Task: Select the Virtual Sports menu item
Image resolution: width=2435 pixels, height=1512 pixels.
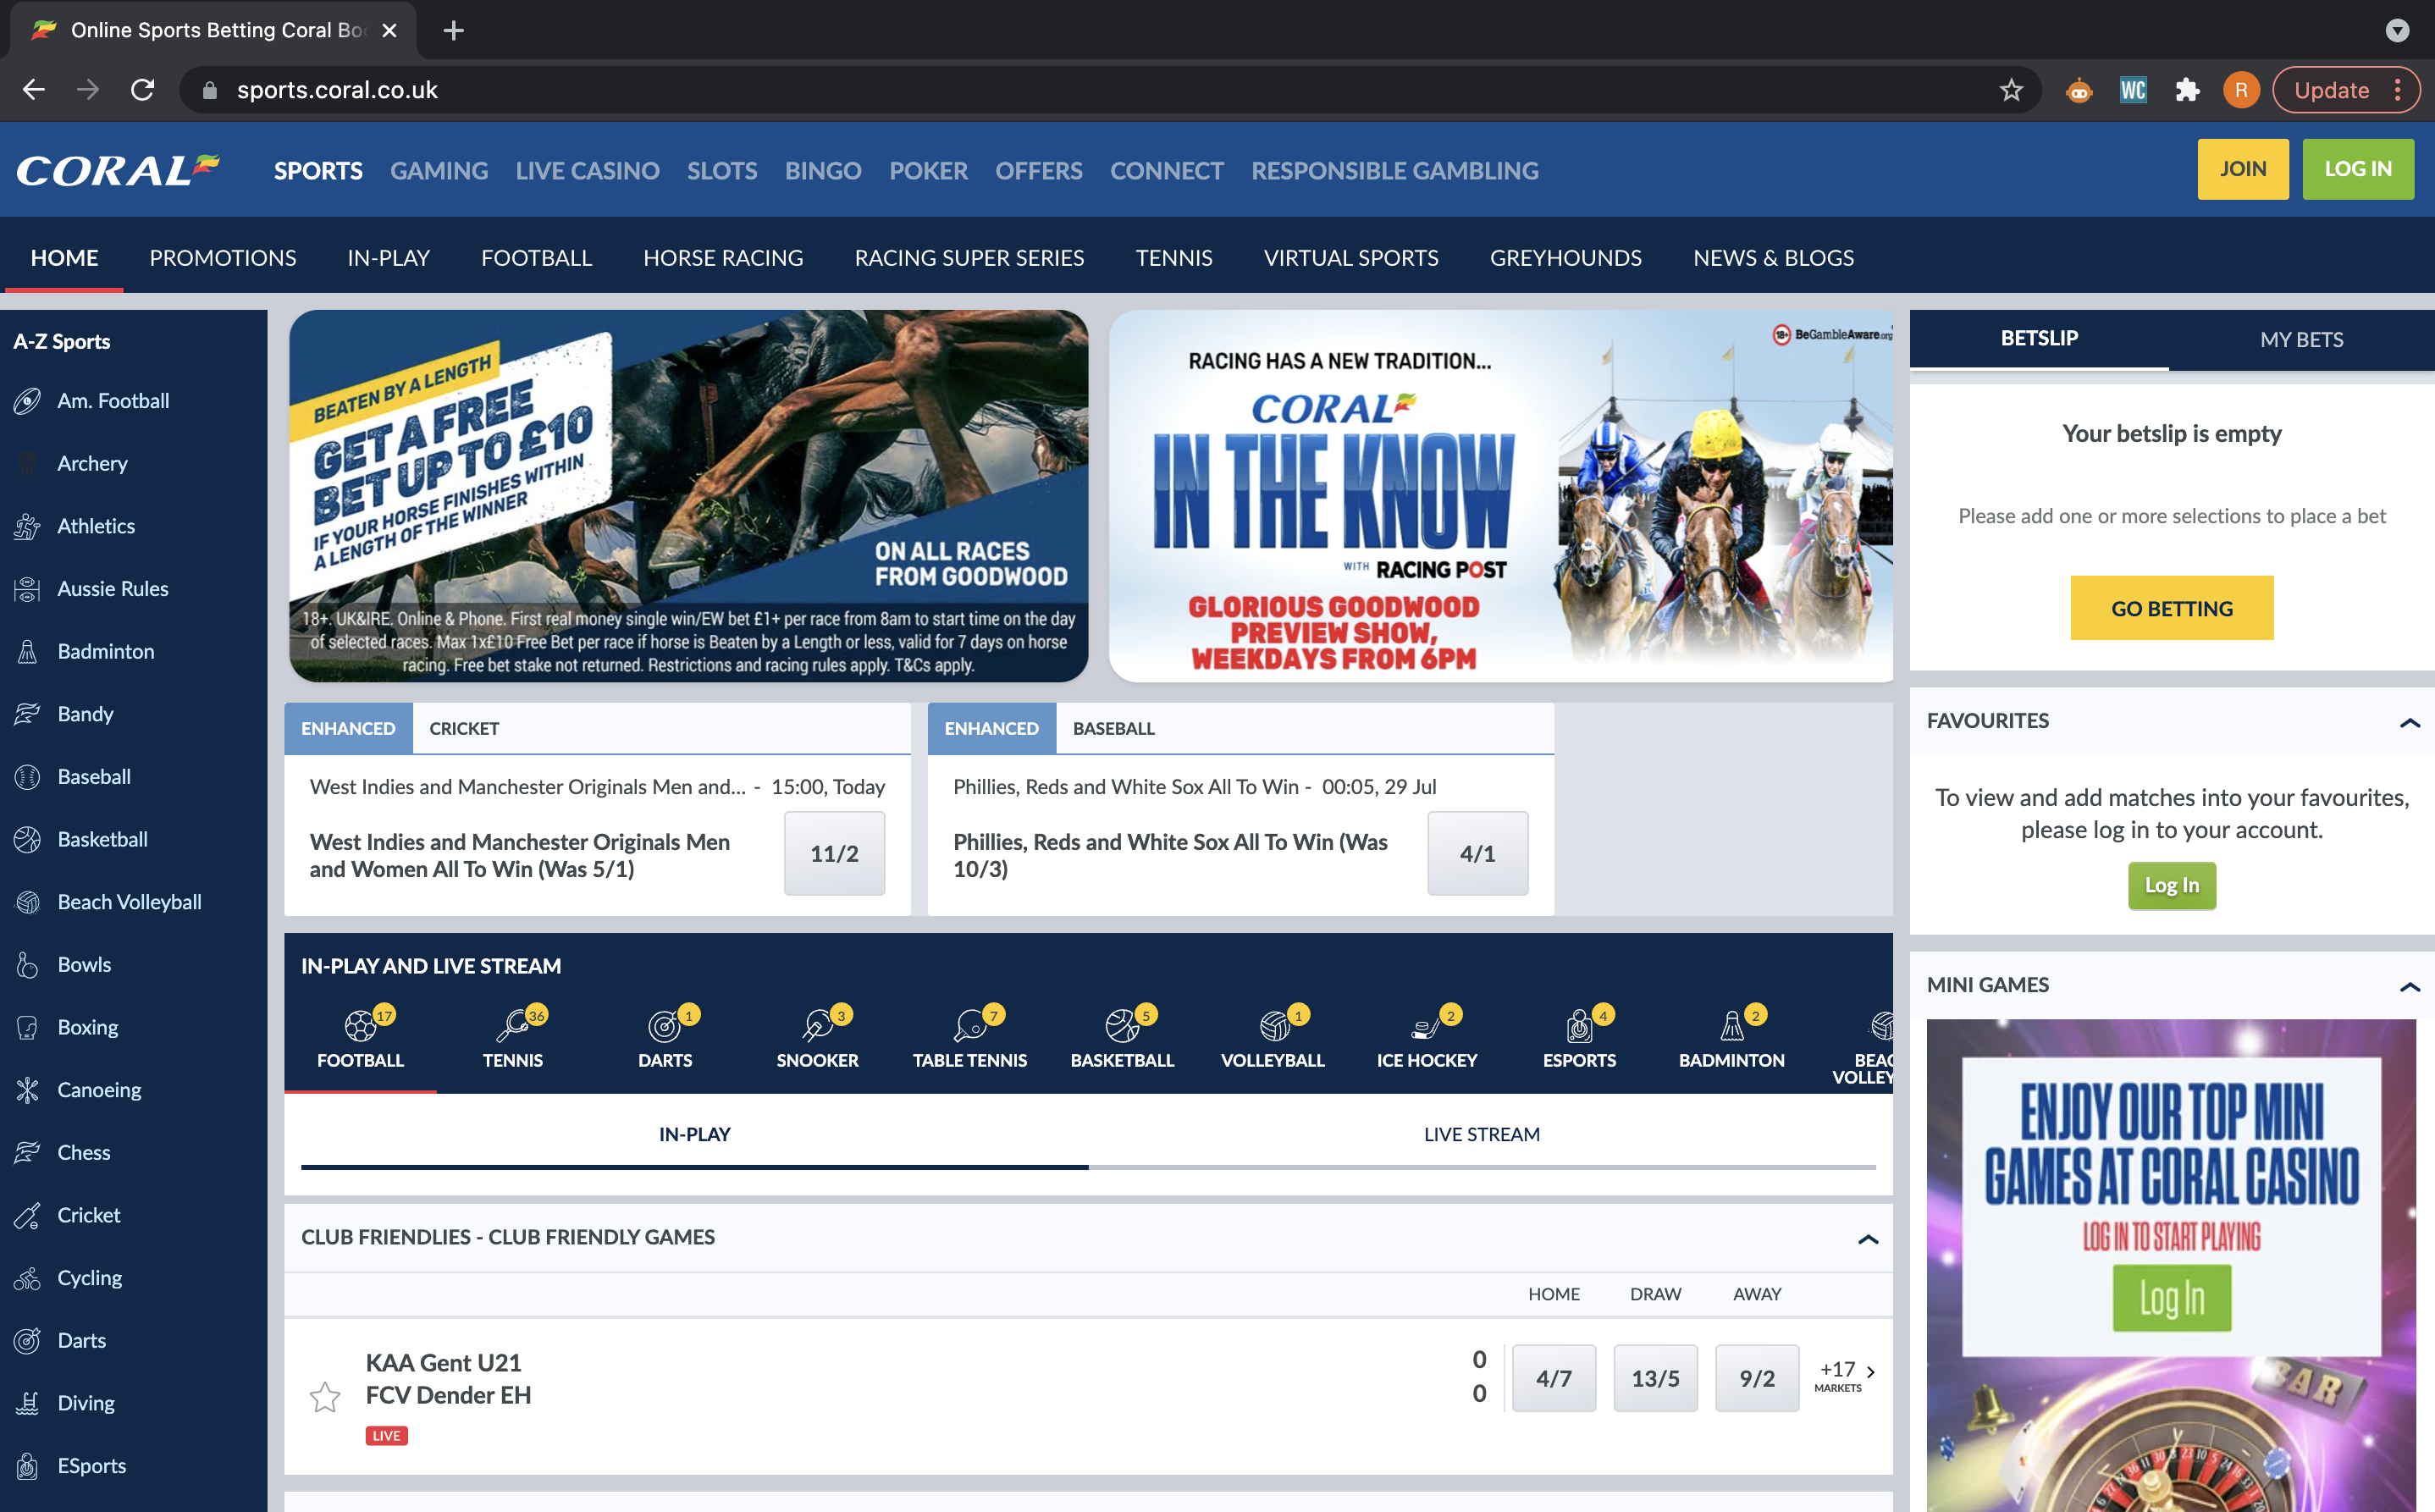Action: 1351,258
